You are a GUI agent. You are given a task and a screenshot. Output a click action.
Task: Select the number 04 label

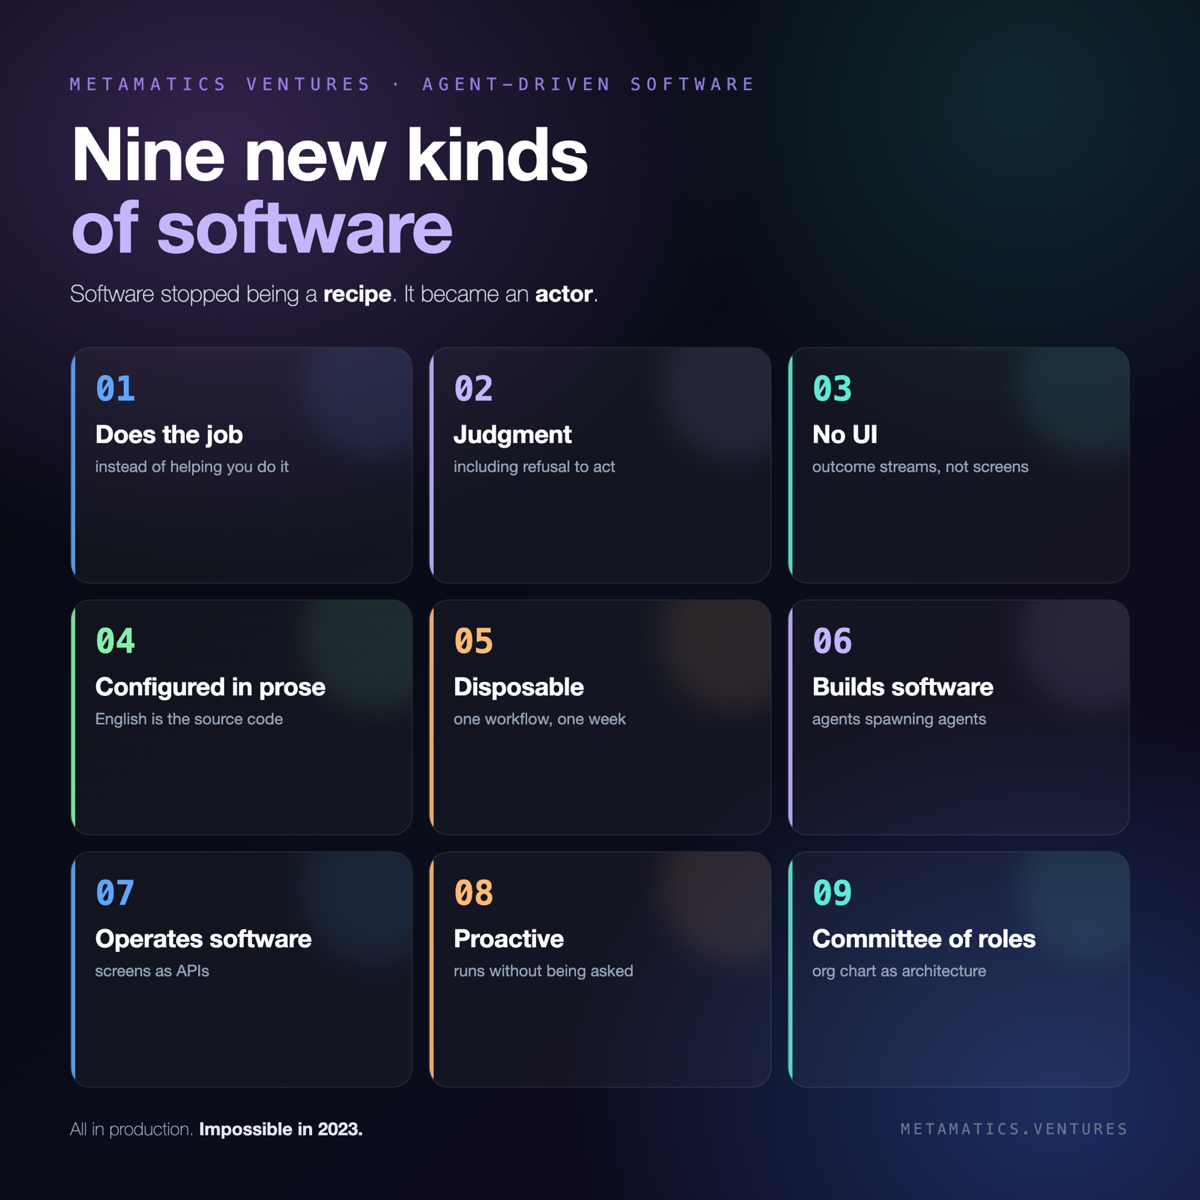point(115,641)
